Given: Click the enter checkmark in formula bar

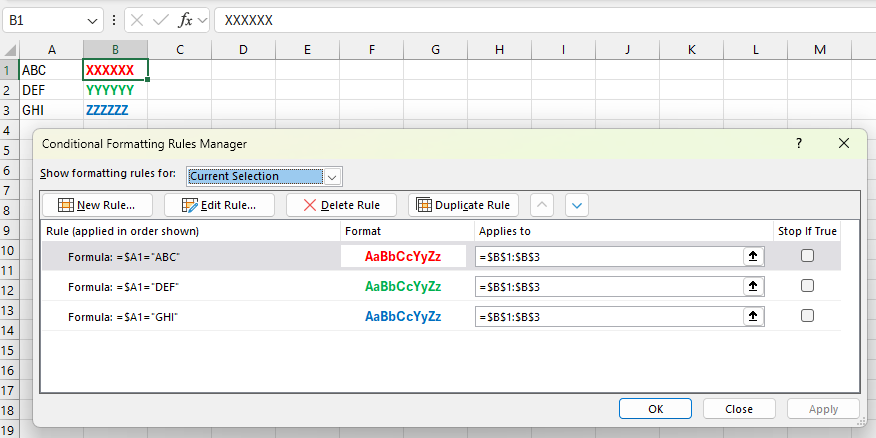Looking at the screenshot, I should pos(161,21).
